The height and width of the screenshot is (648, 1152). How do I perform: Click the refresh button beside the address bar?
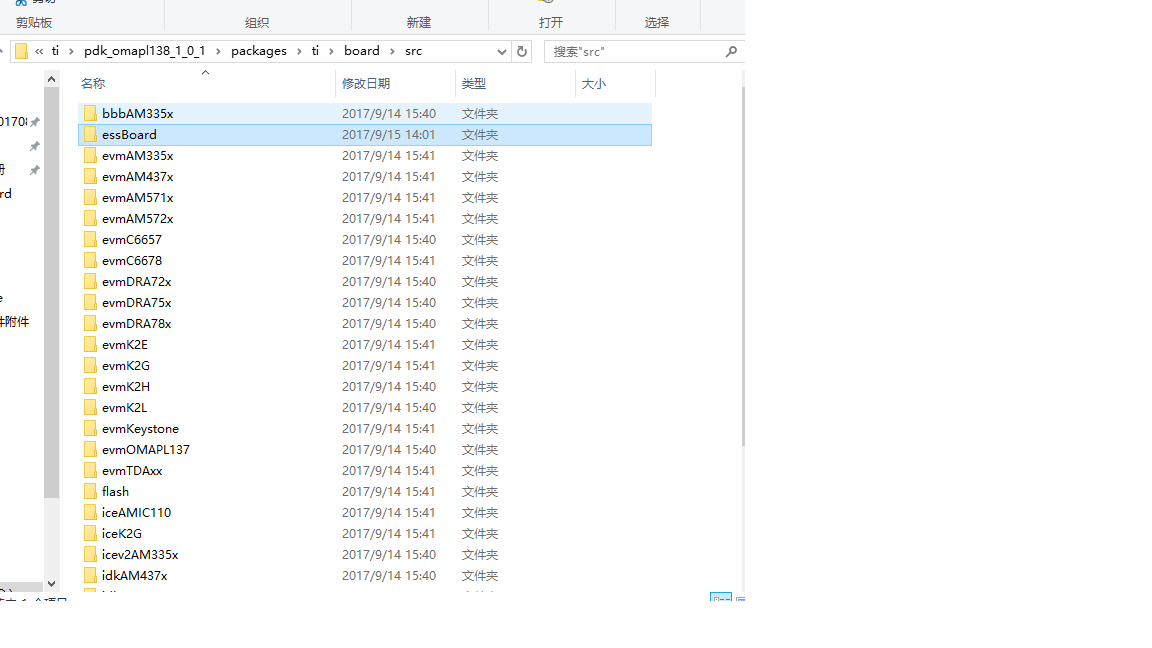click(522, 51)
